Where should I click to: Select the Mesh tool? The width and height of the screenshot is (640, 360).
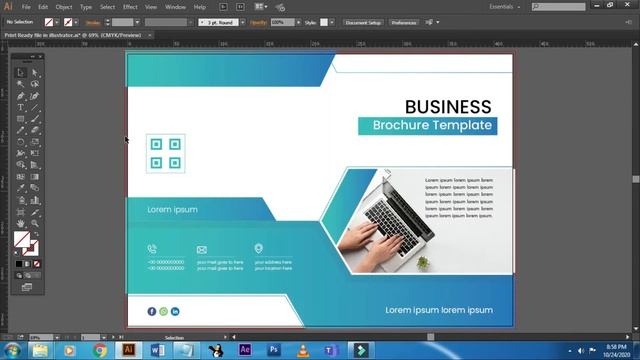pos(20,177)
